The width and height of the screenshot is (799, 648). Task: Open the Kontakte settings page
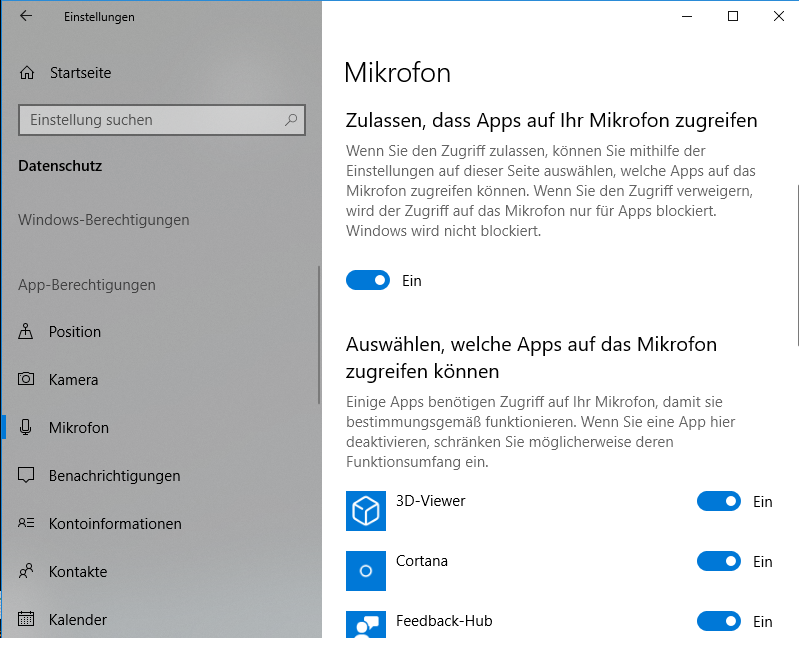tap(161, 571)
